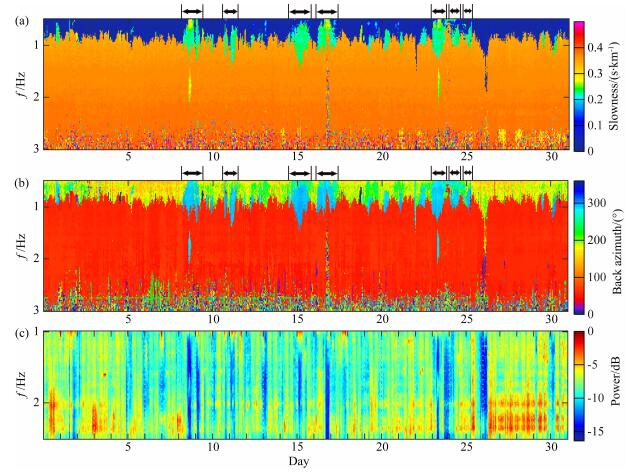Click the 'Day' x-axis label at the bottom
Image resolution: width=644 pixels, height=473 pixels.
tap(299, 465)
